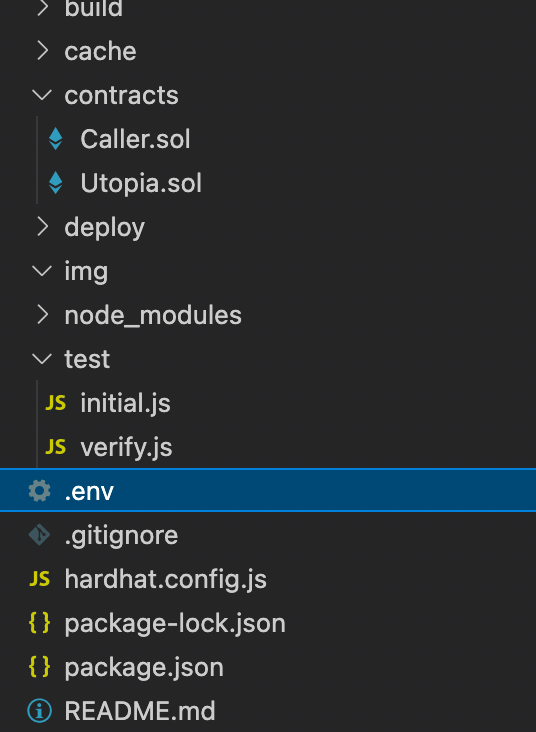Collapse the img folder chevron
Screen dimensions: 536x732
pos(42,271)
